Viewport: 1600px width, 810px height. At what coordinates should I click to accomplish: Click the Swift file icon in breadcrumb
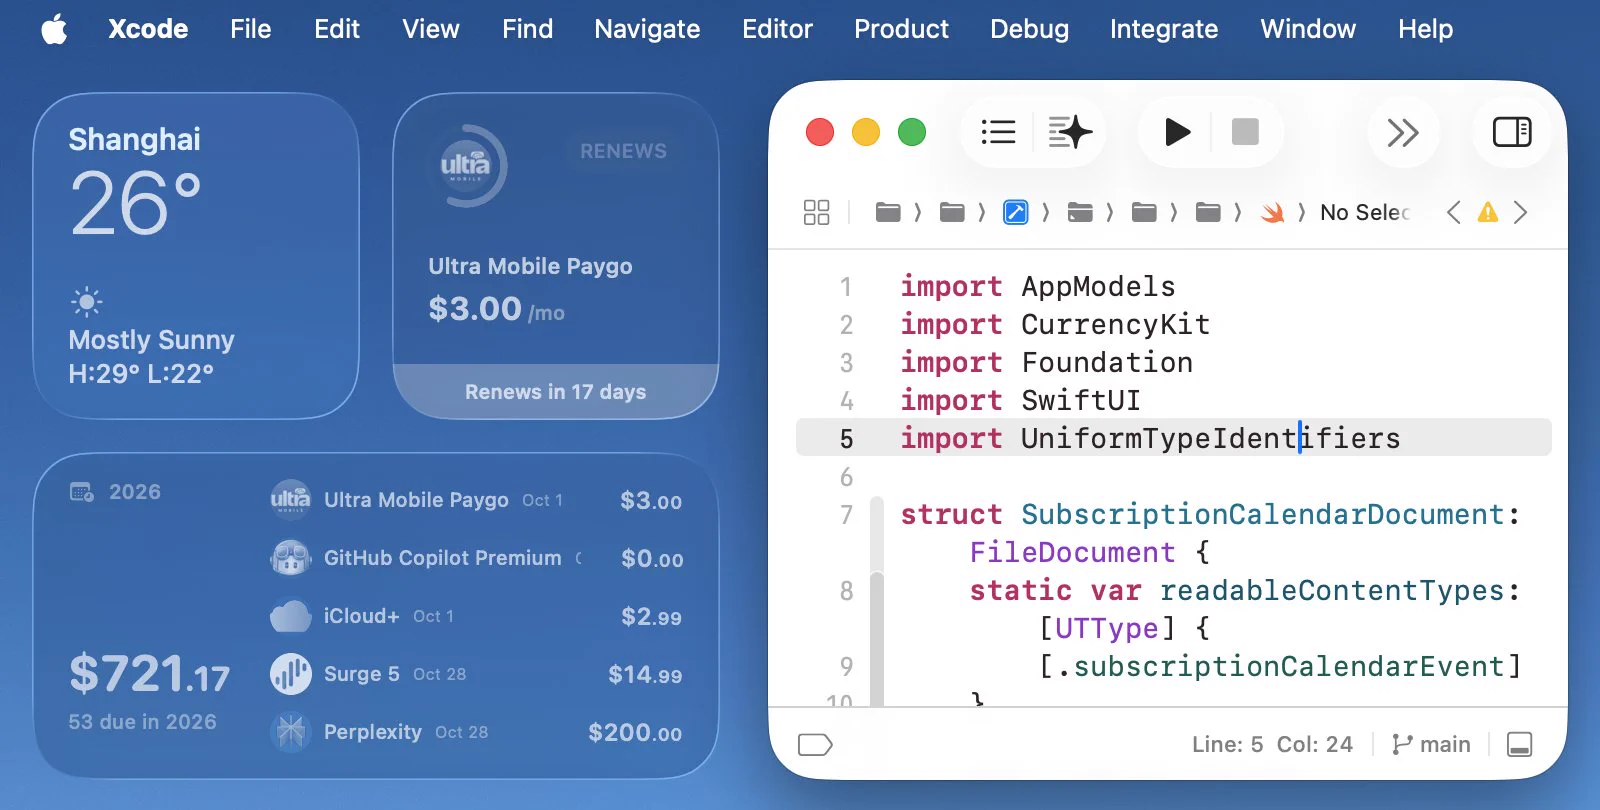[x=1272, y=212]
